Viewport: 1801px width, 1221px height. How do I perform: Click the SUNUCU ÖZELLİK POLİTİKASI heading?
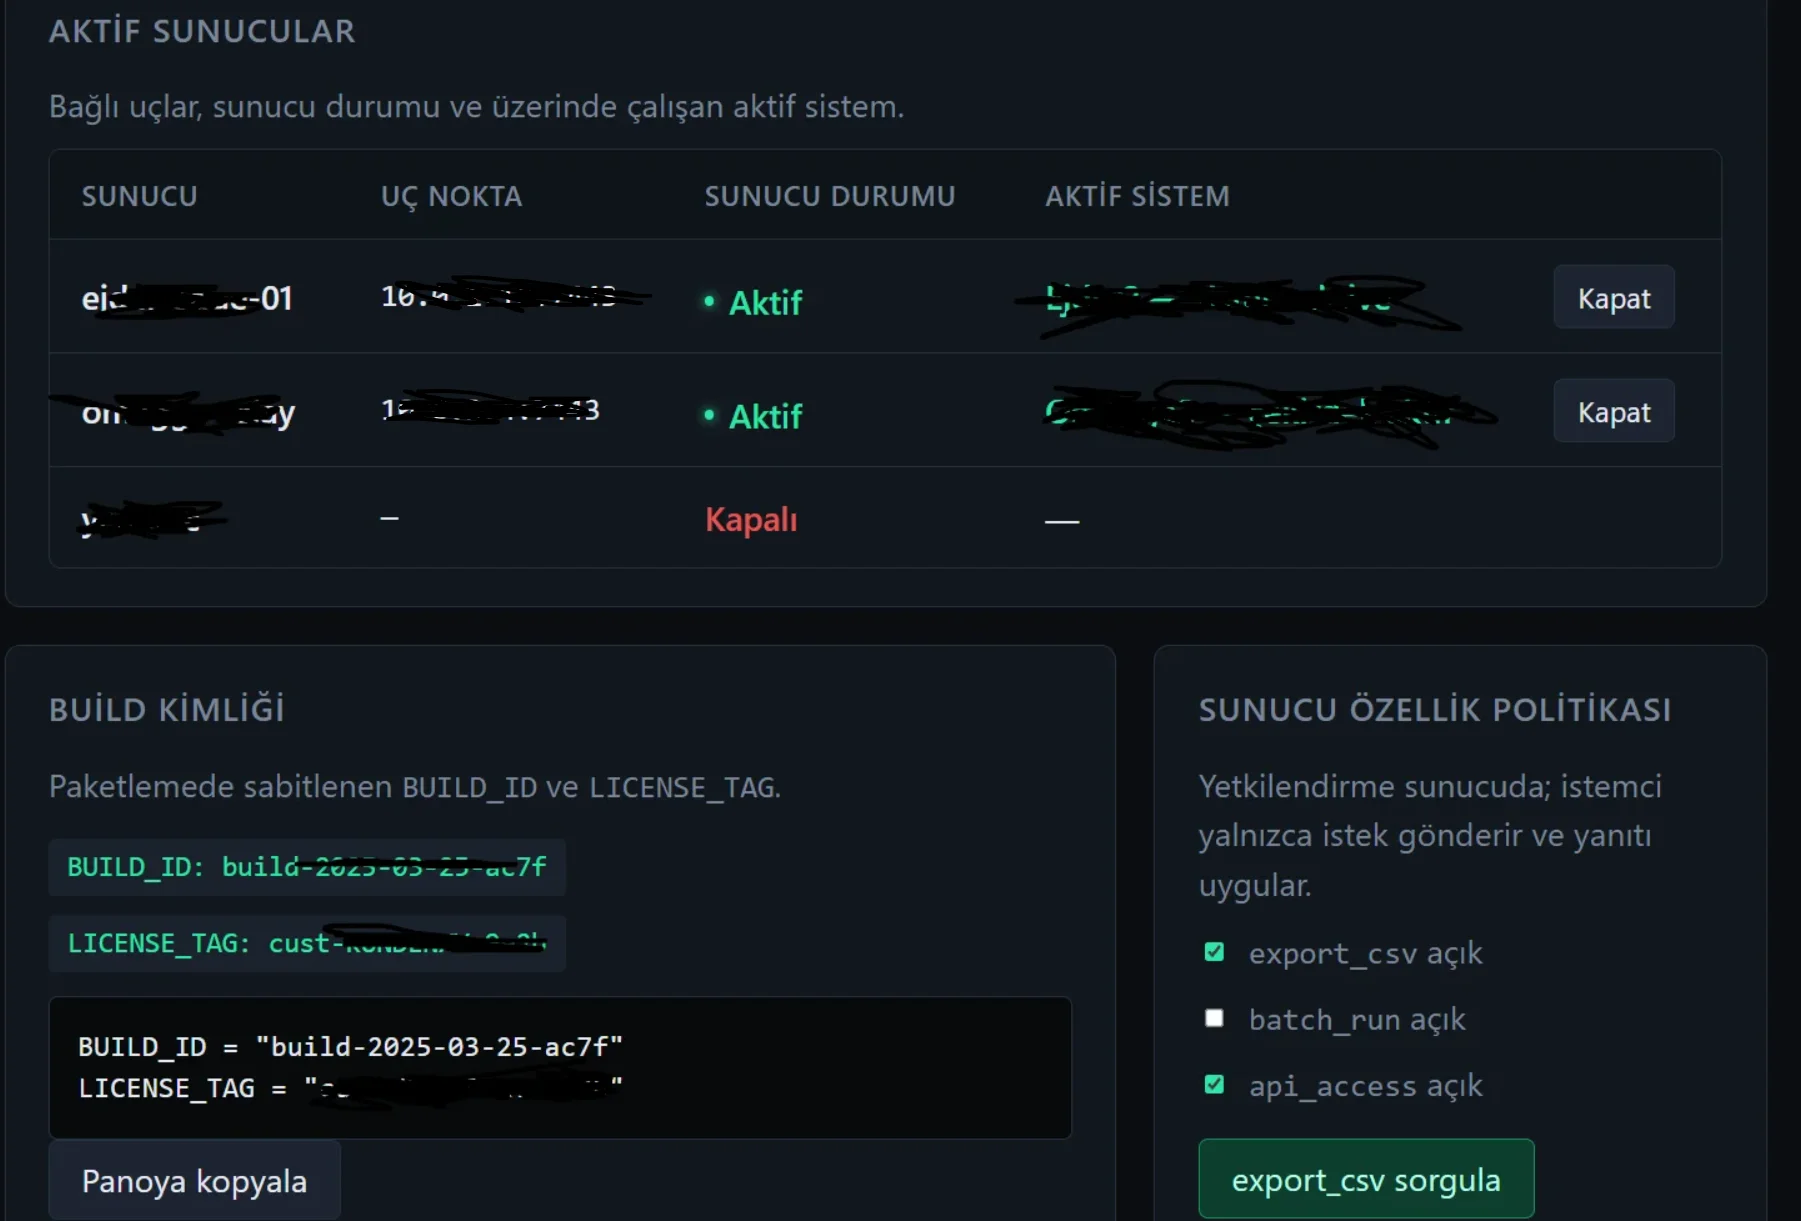click(1435, 710)
